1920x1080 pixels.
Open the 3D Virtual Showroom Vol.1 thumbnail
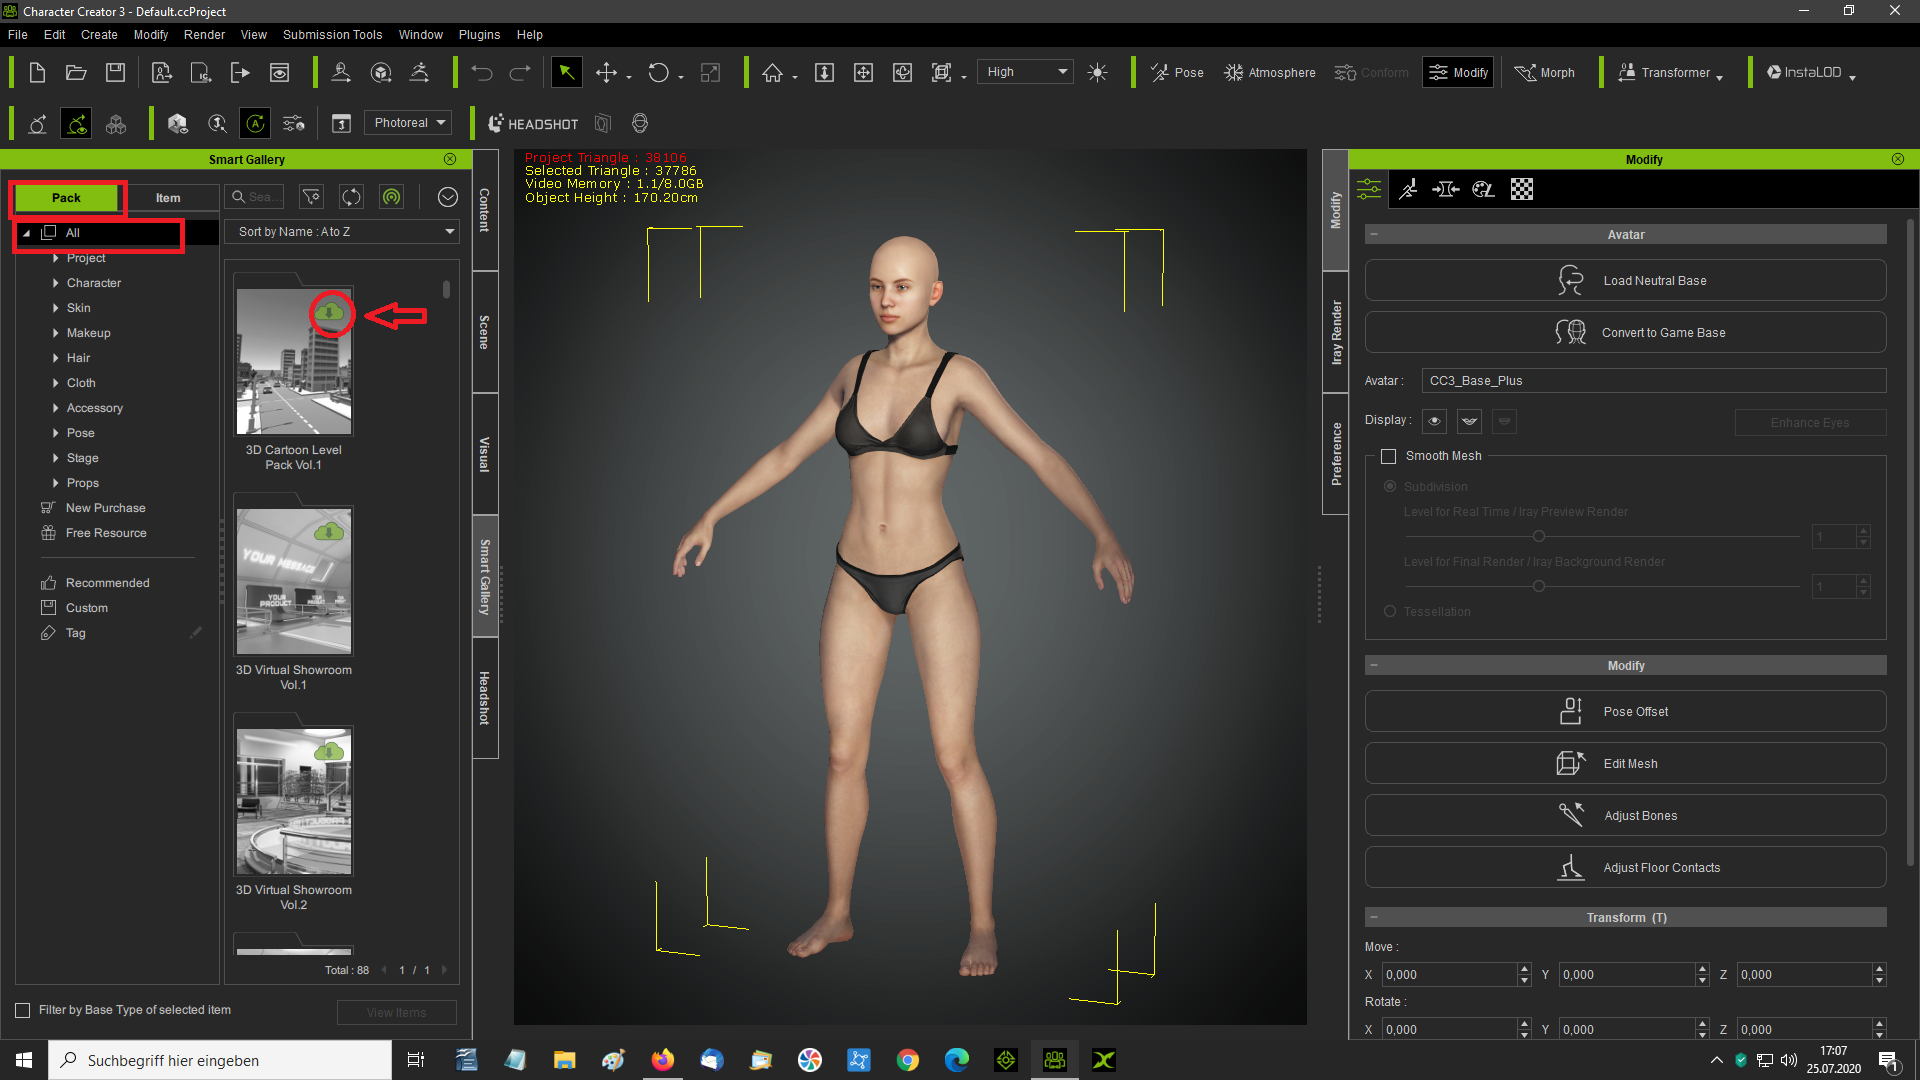coord(294,582)
